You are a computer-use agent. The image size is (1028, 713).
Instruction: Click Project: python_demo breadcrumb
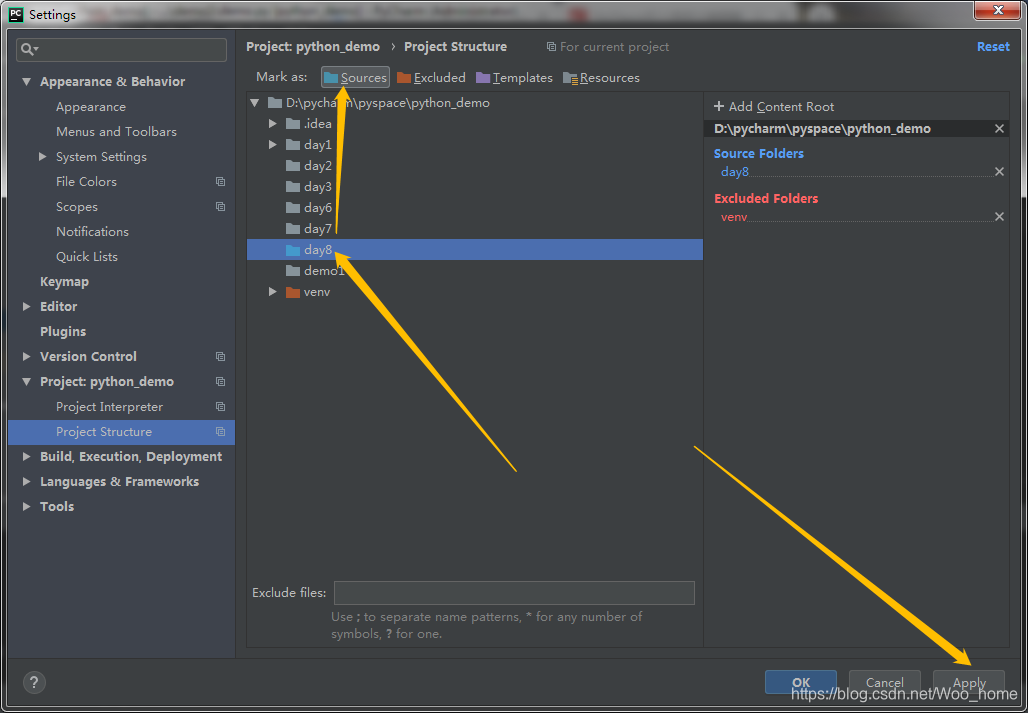coord(313,47)
